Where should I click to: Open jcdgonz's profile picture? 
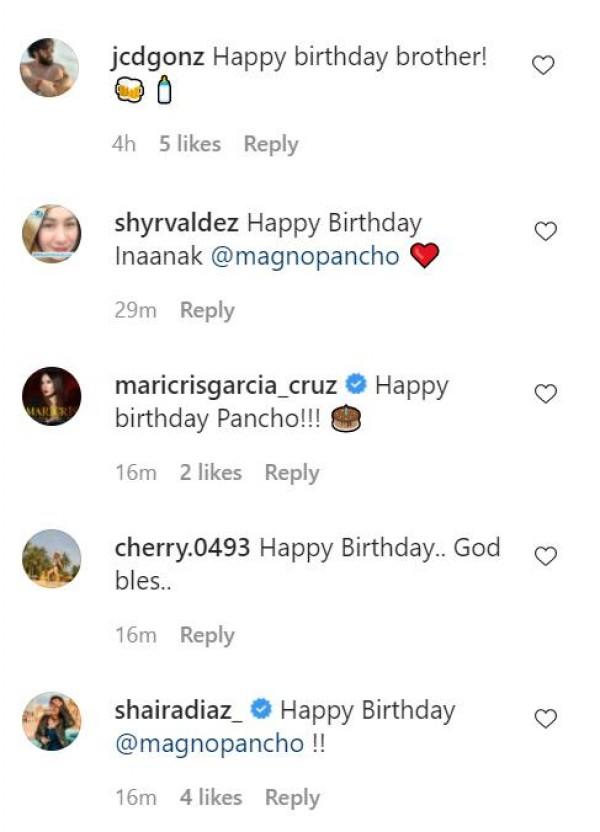point(50,68)
